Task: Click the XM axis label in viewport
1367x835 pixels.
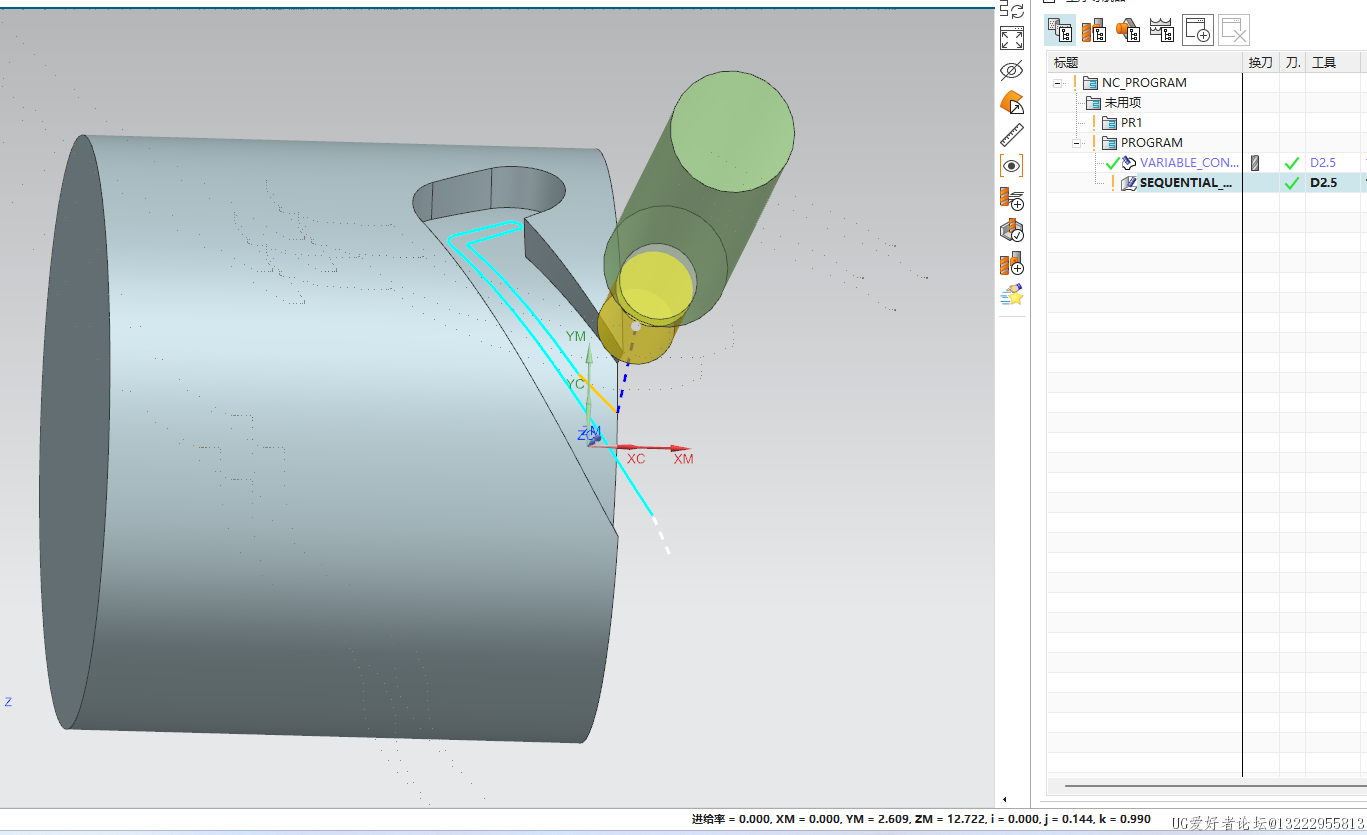Action: click(x=683, y=459)
